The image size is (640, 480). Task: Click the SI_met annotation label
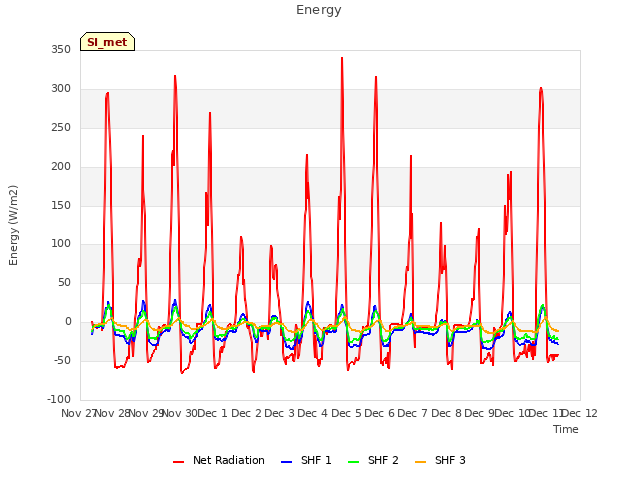click(x=107, y=42)
